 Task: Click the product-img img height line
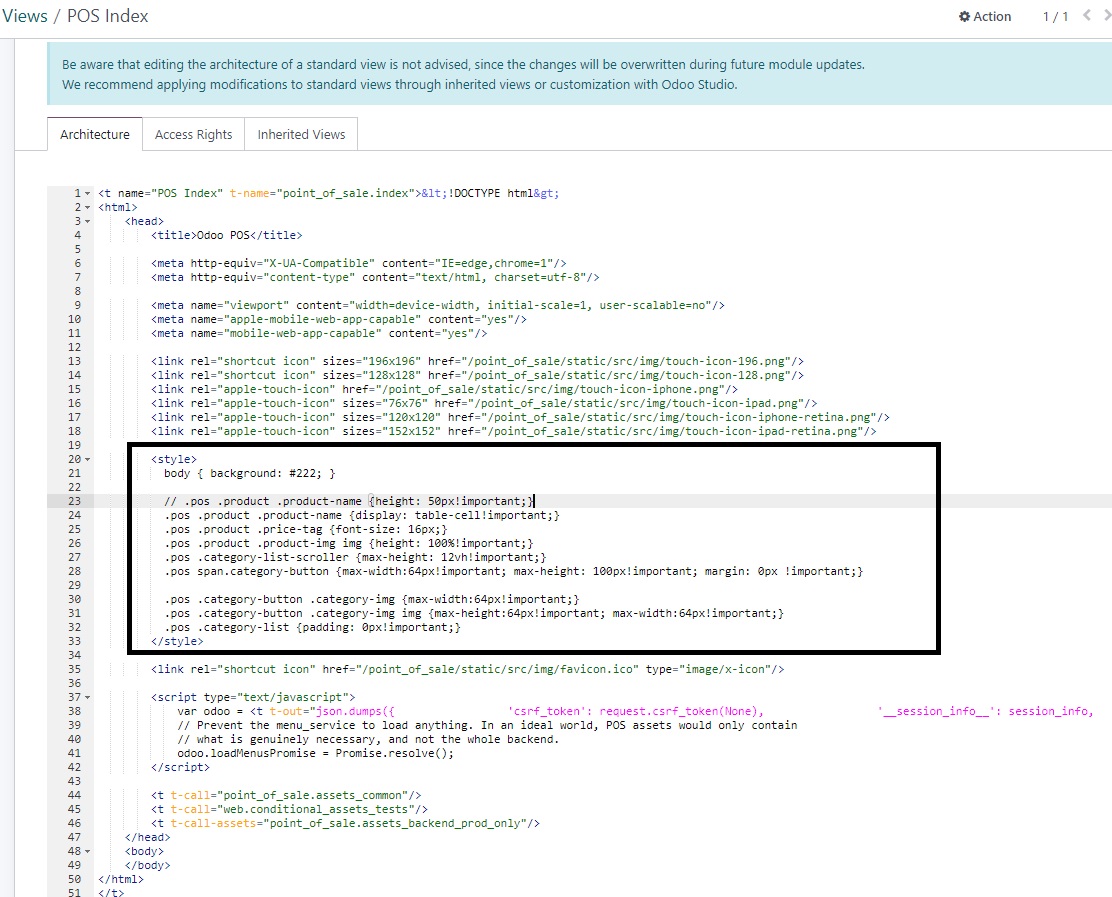[x=349, y=543]
